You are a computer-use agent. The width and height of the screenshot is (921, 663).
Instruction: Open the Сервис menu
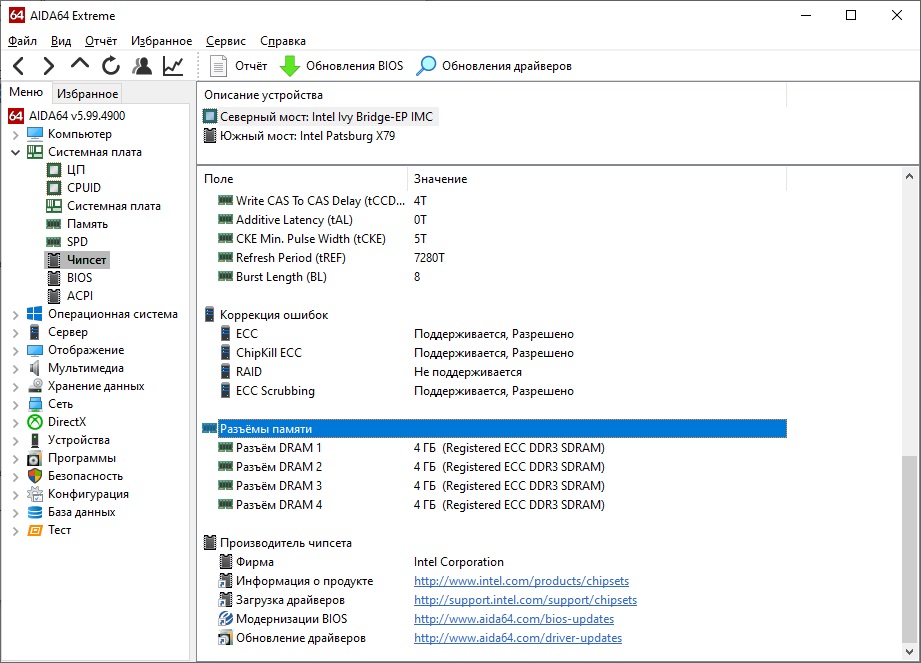(x=226, y=41)
